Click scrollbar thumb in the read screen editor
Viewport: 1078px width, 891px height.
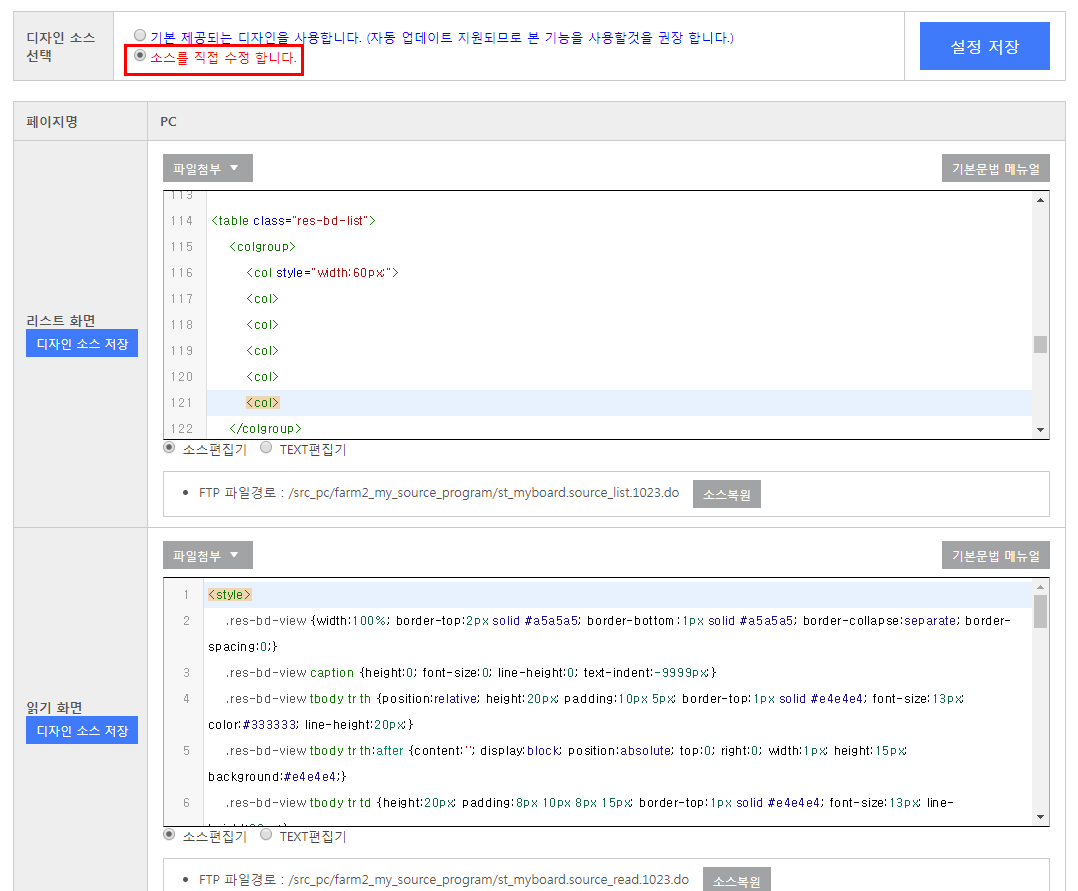pos(1040,611)
